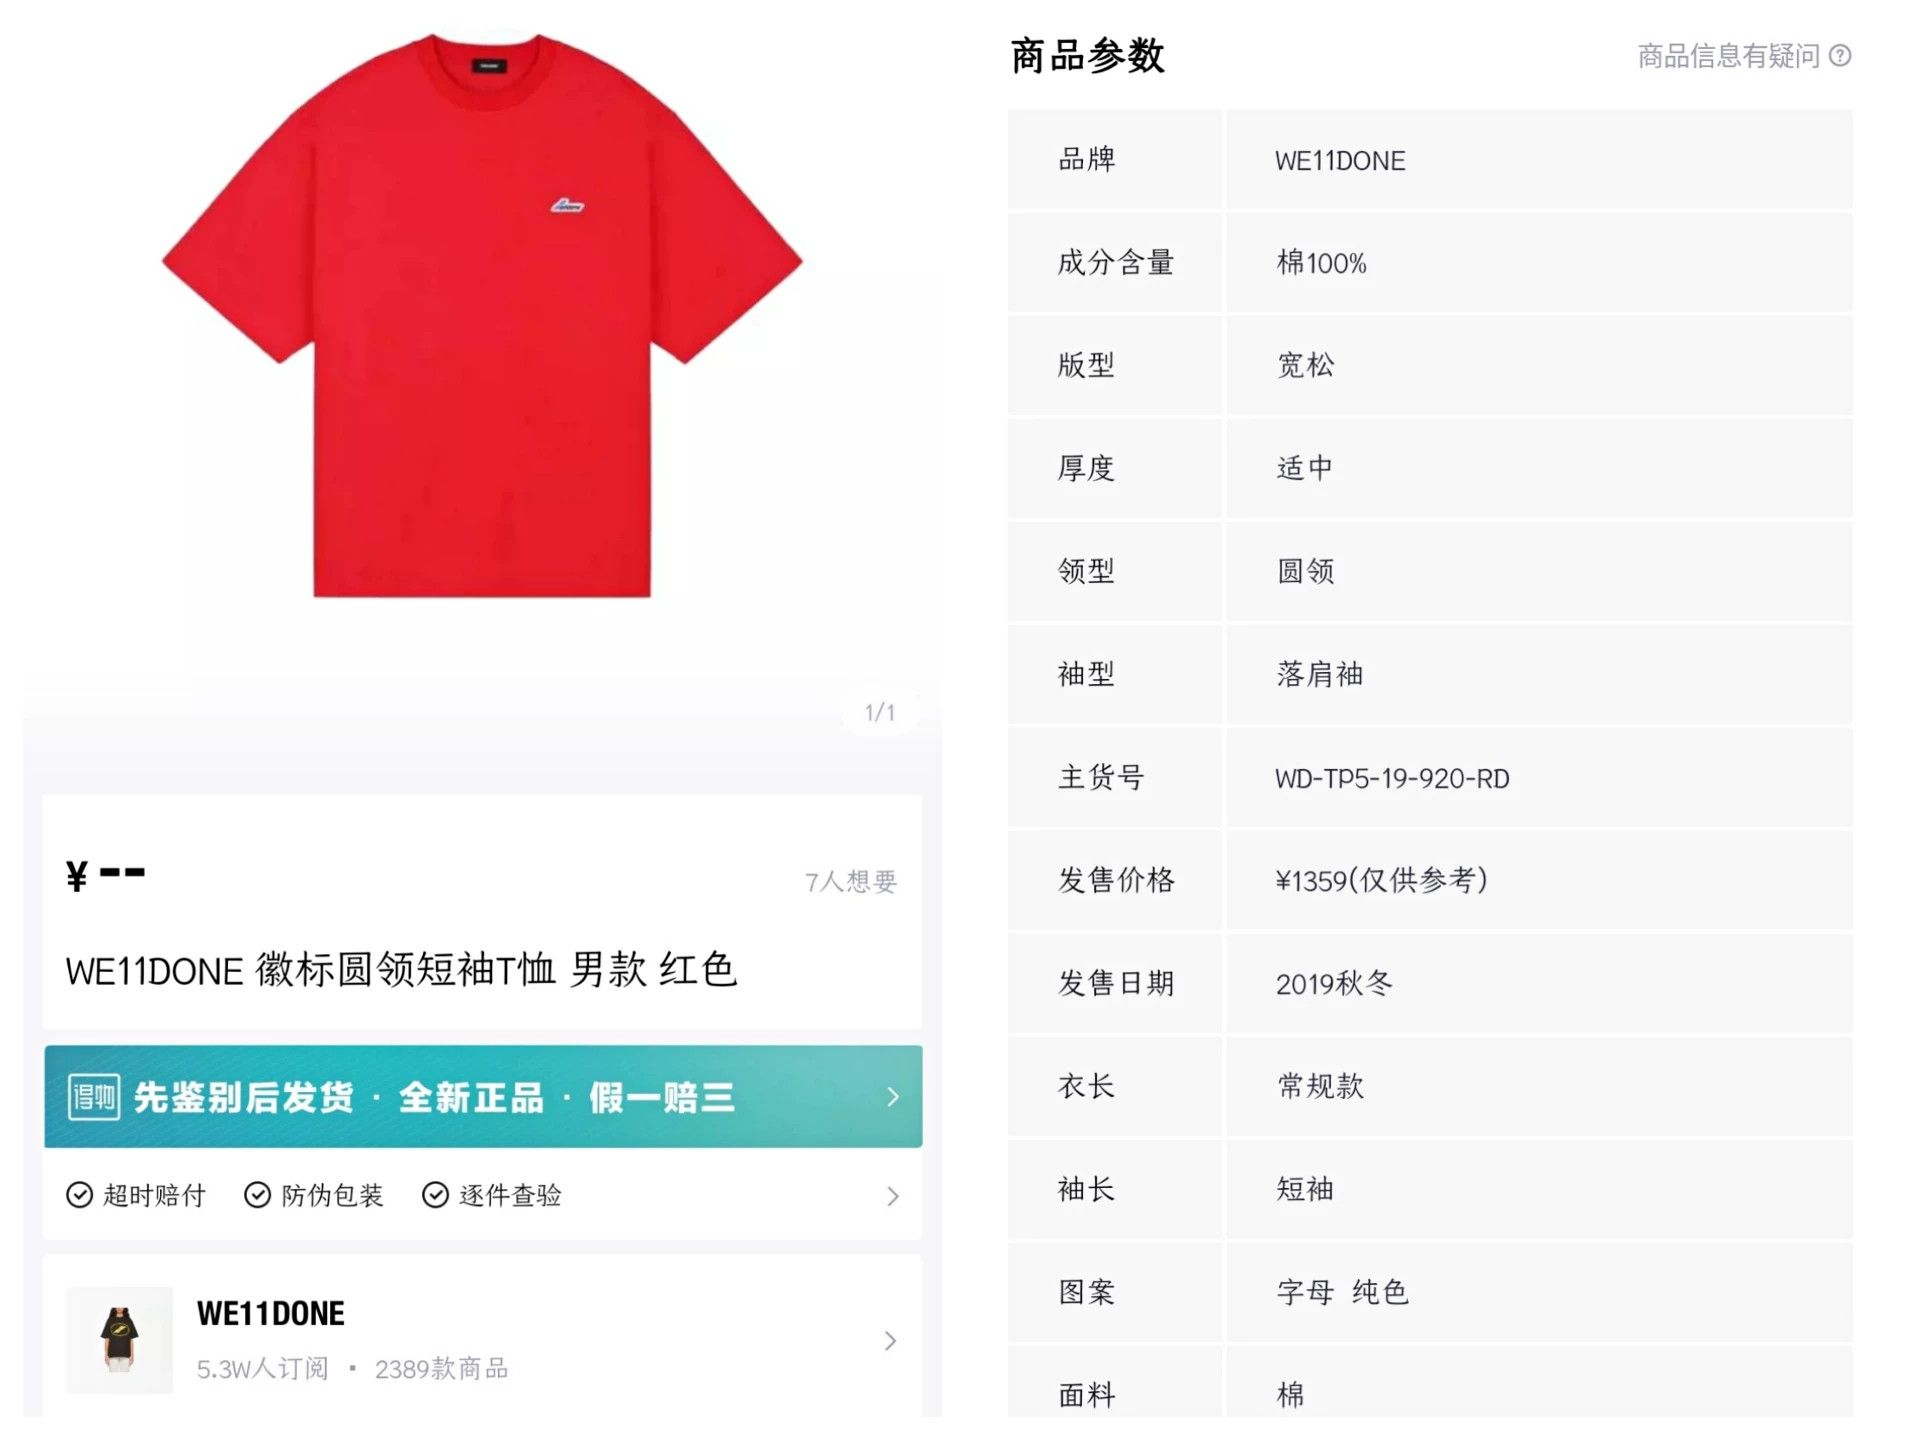The height and width of the screenshot is (1440, 1920).
Task: Click the 发售日期 parameter label
Action: tap(1116, 984)
